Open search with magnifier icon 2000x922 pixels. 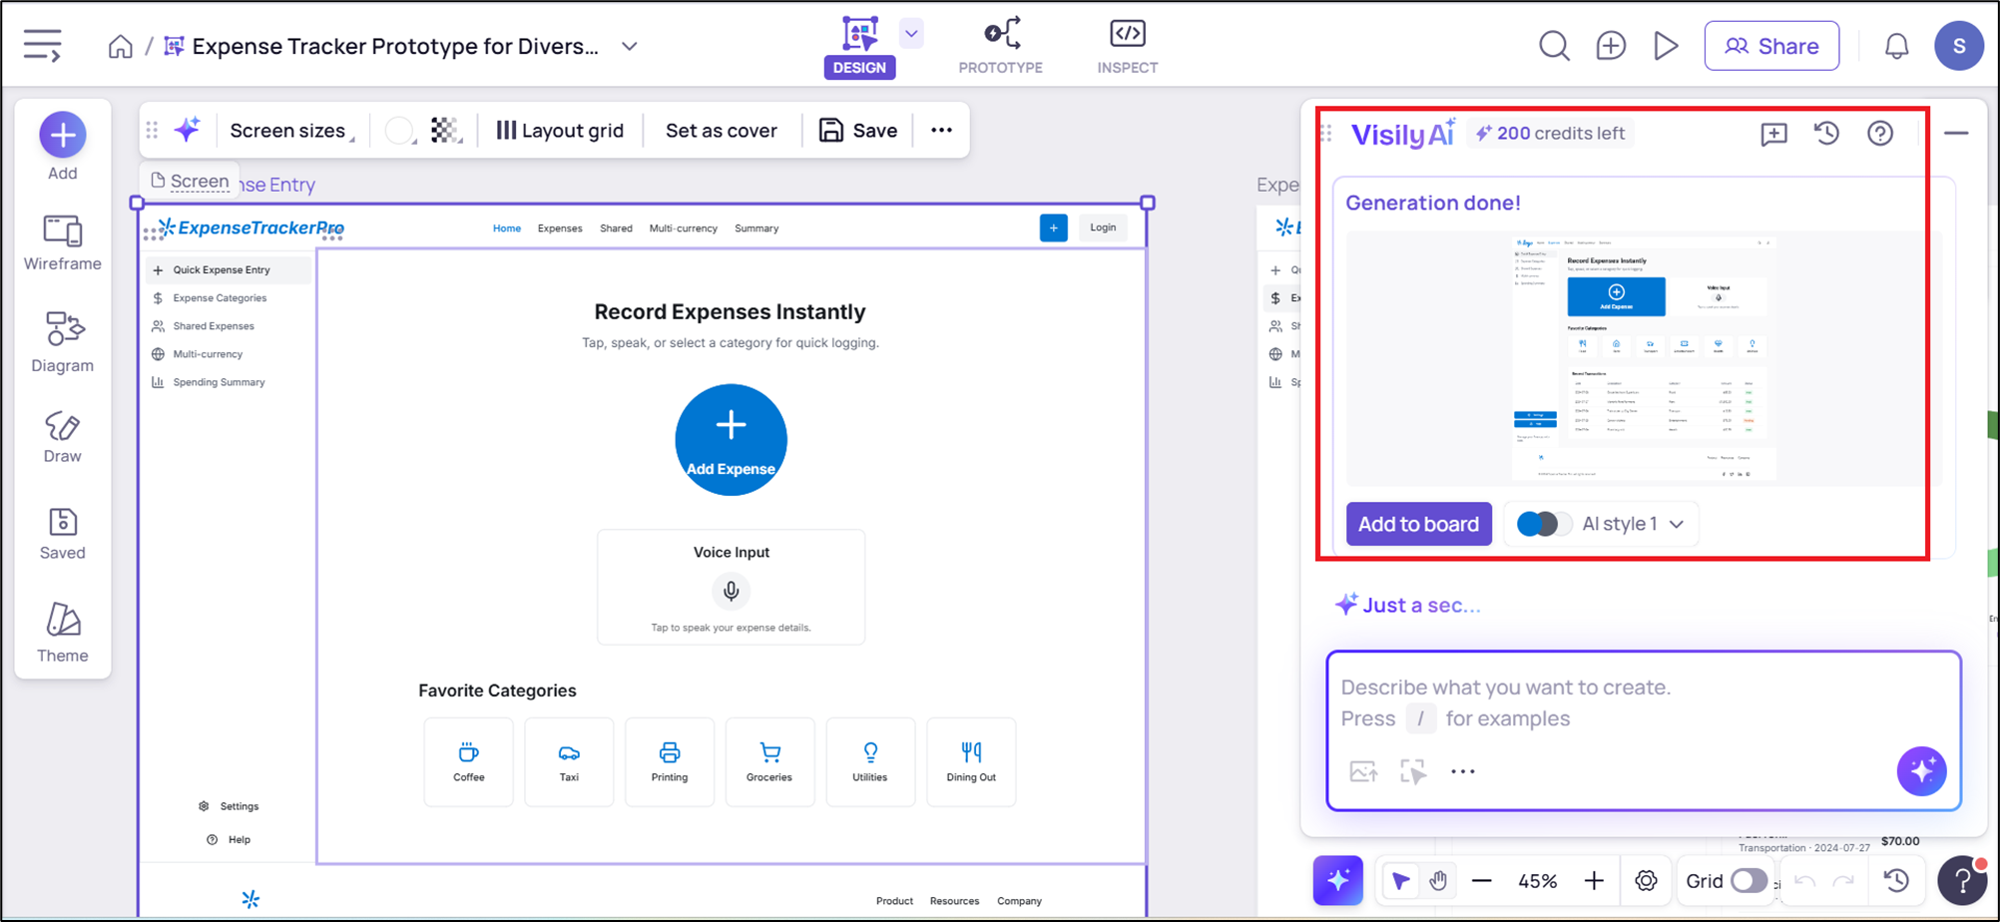pos(1554,46)
